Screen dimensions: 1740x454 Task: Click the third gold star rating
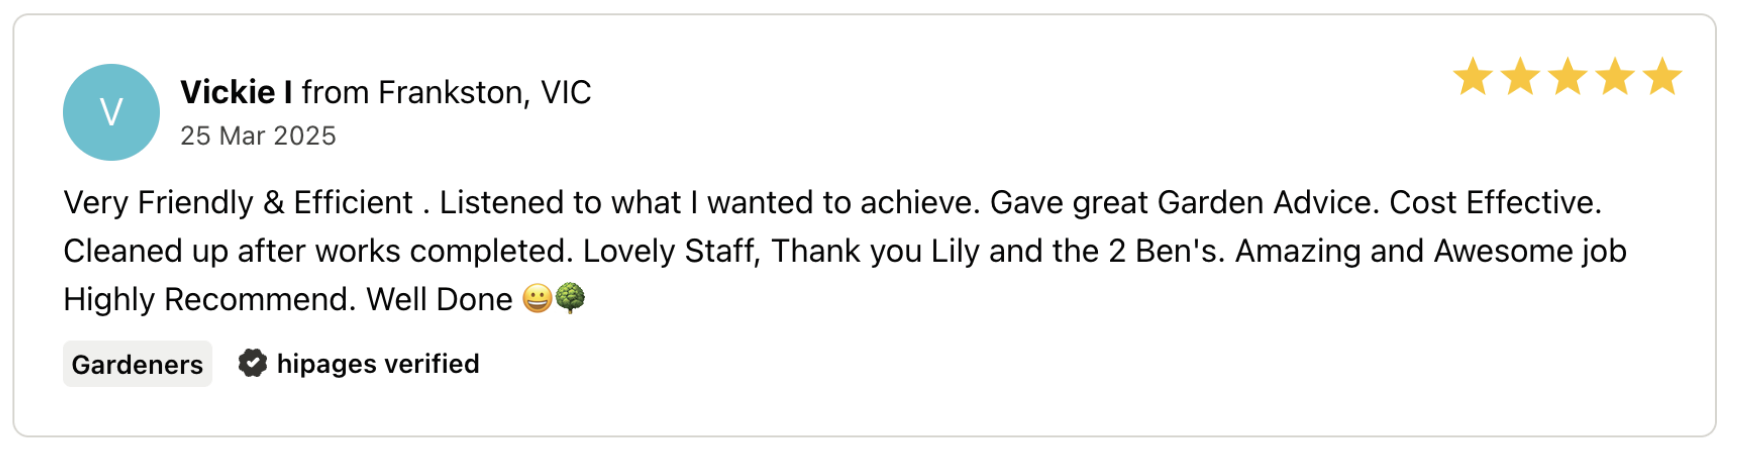coord(1567,77)
